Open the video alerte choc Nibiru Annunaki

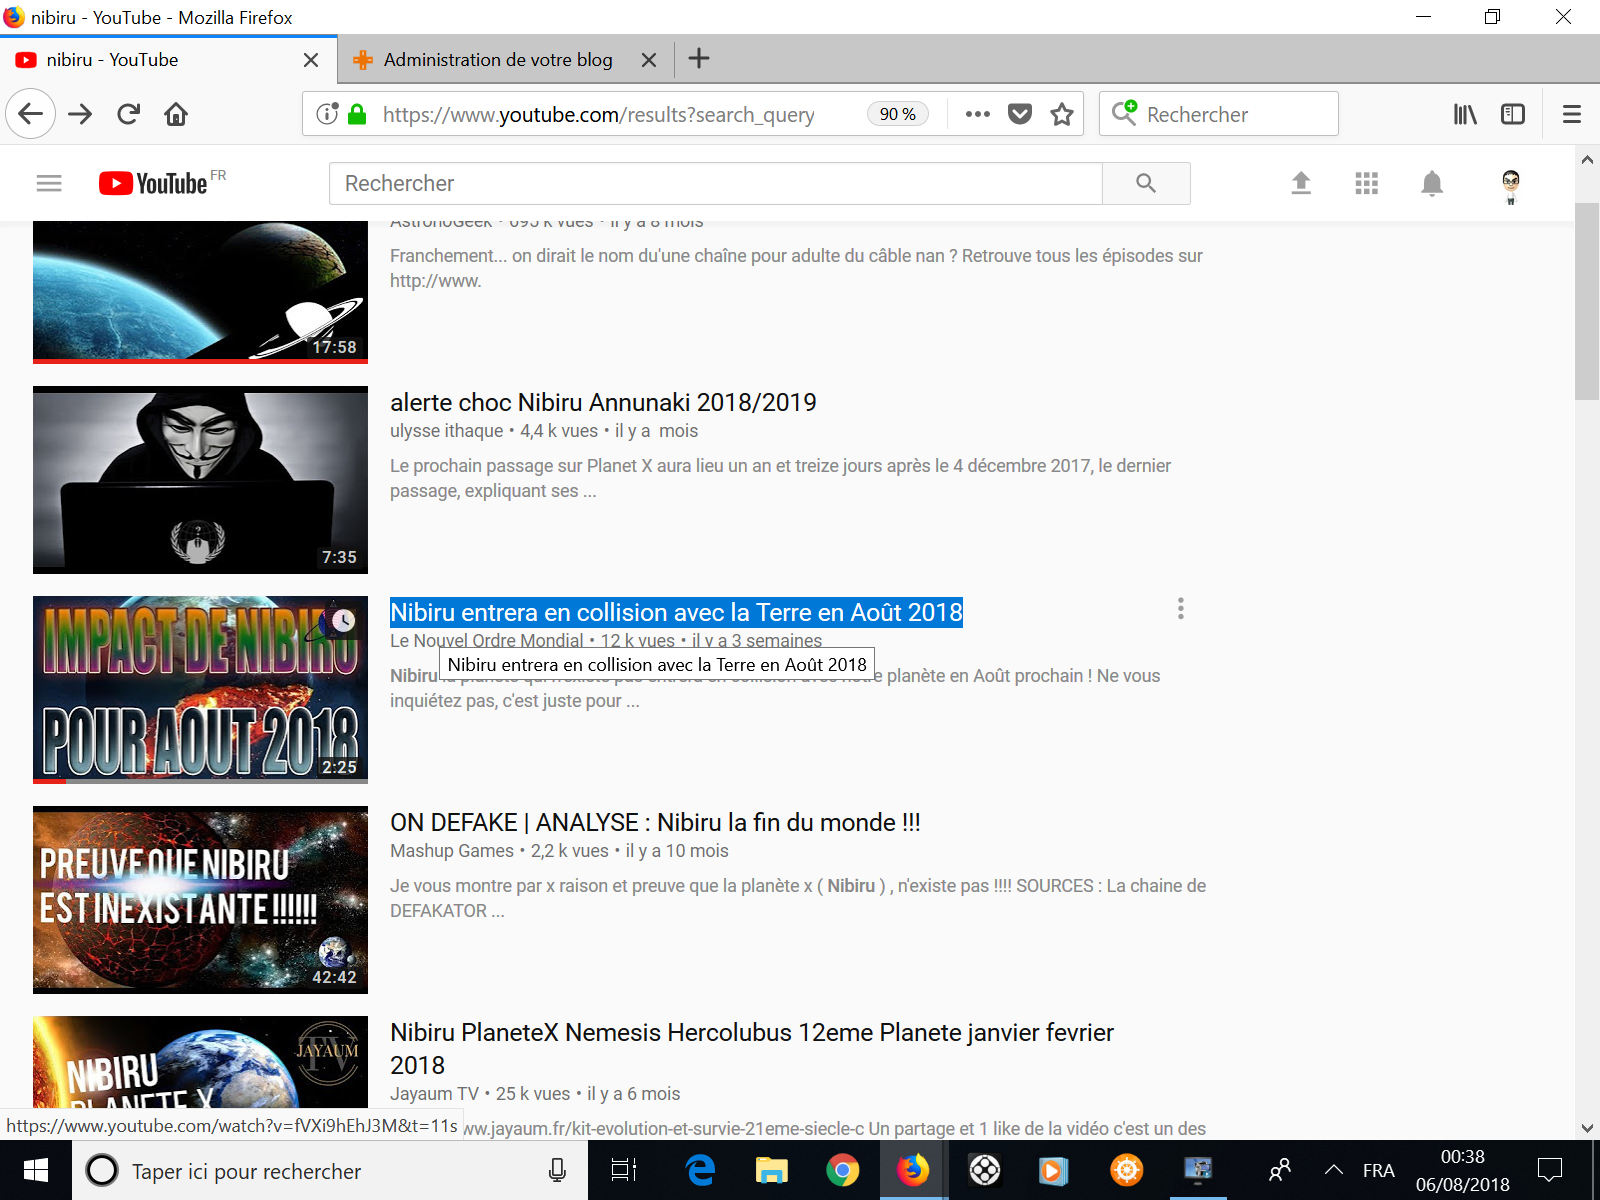click(x=602, y=402)
